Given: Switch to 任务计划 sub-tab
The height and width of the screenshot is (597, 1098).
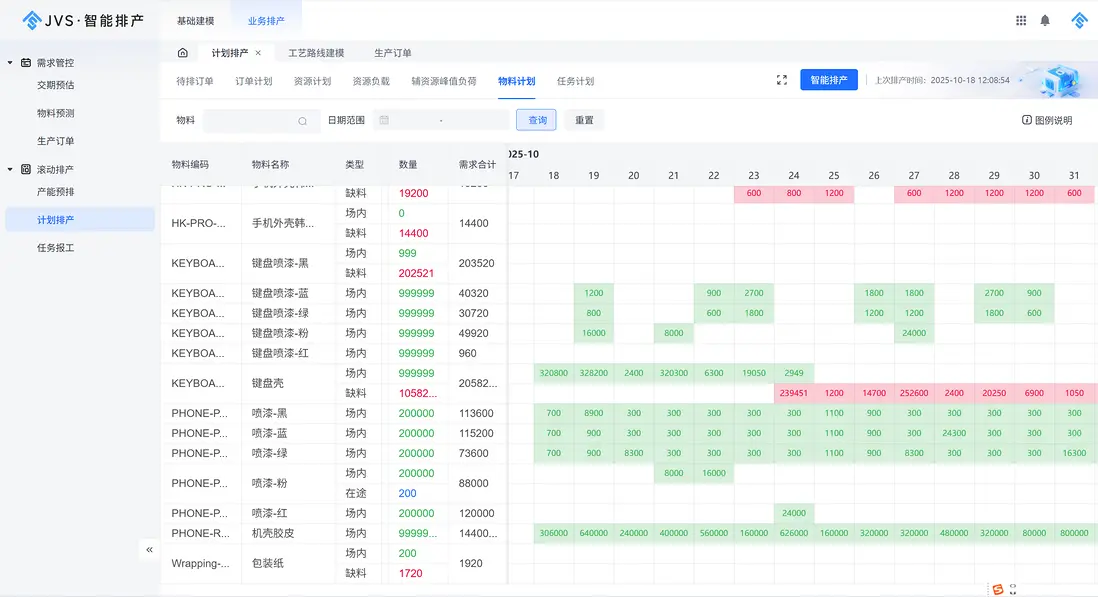Looking at the screenshot, I should pos(576,81).
